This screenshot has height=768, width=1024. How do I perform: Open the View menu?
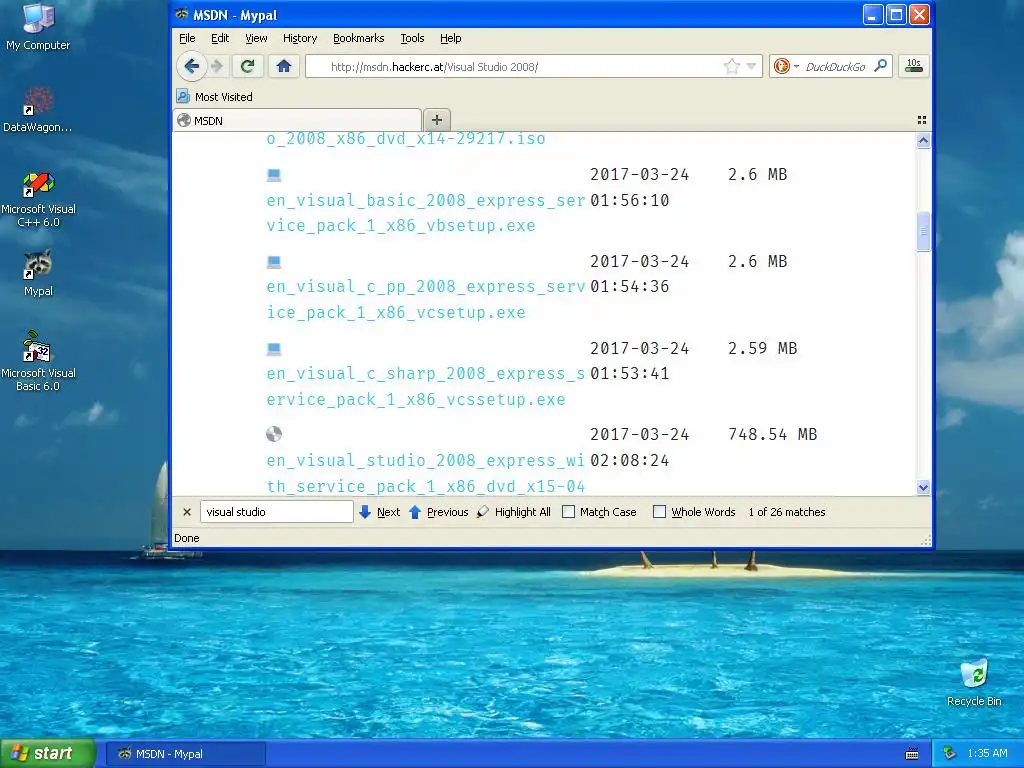(256, 38)
